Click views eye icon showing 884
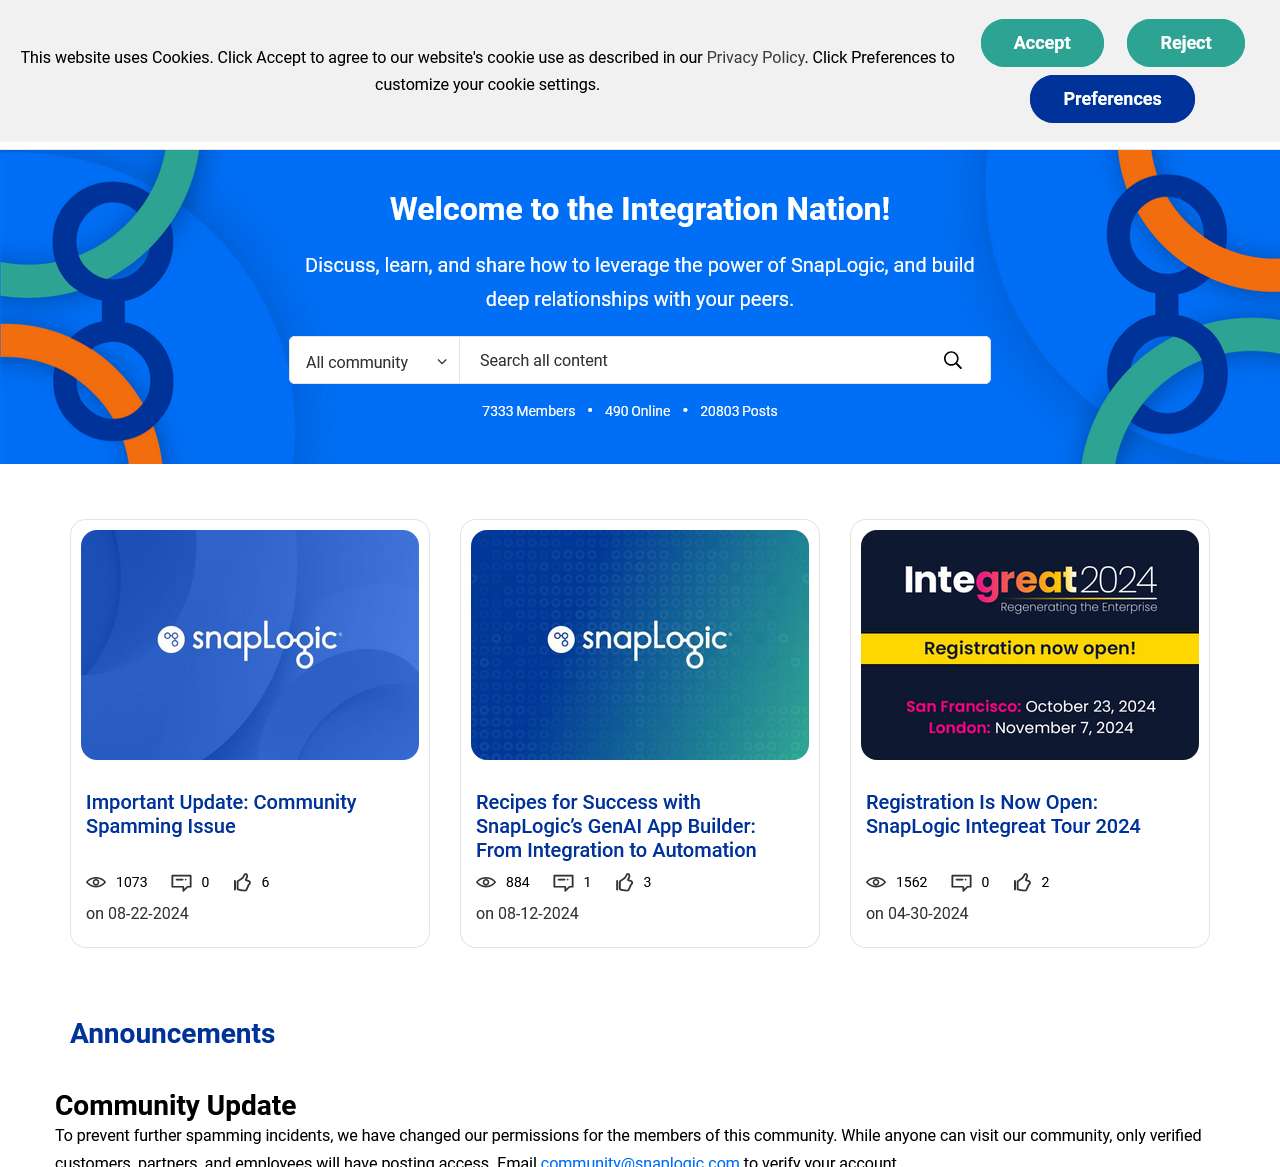The width and height of the screenshot is (1280, 1167). [x=486, y=882]
